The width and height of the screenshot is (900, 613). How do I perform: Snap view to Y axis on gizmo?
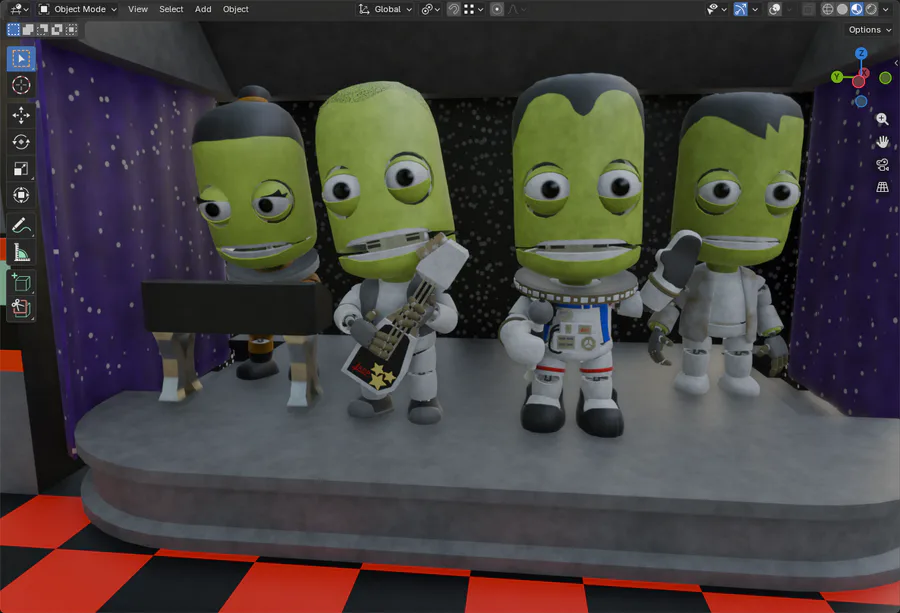pyautogui.click(x=837, y=77)
